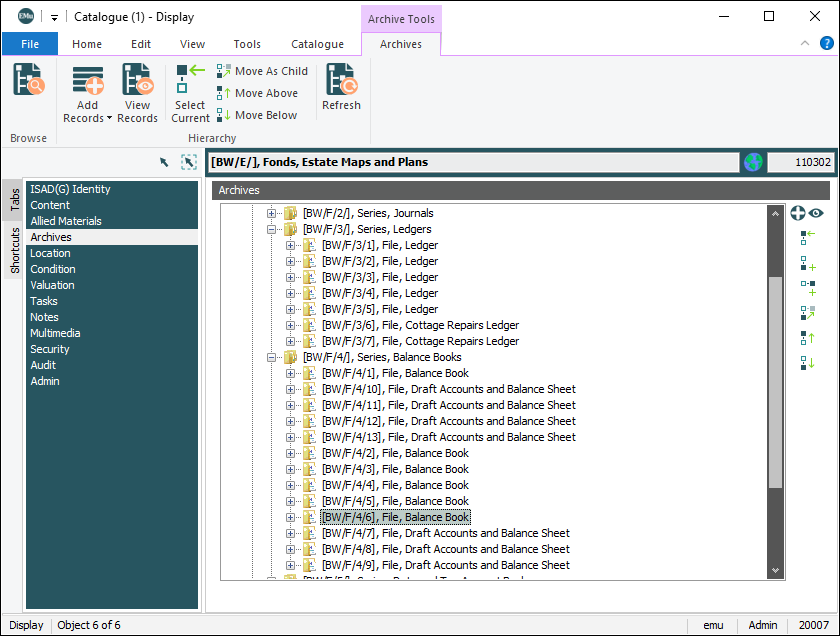This screenshot has height=636, width=840.
Task: Click the plus circle icon beside tree
Action: (798, 213)
